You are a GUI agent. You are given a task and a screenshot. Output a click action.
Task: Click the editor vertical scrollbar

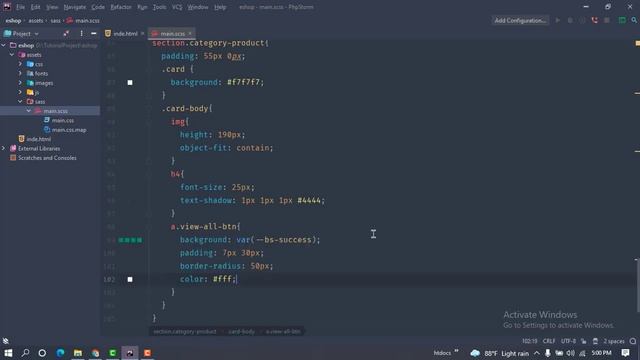coord(637,285)
